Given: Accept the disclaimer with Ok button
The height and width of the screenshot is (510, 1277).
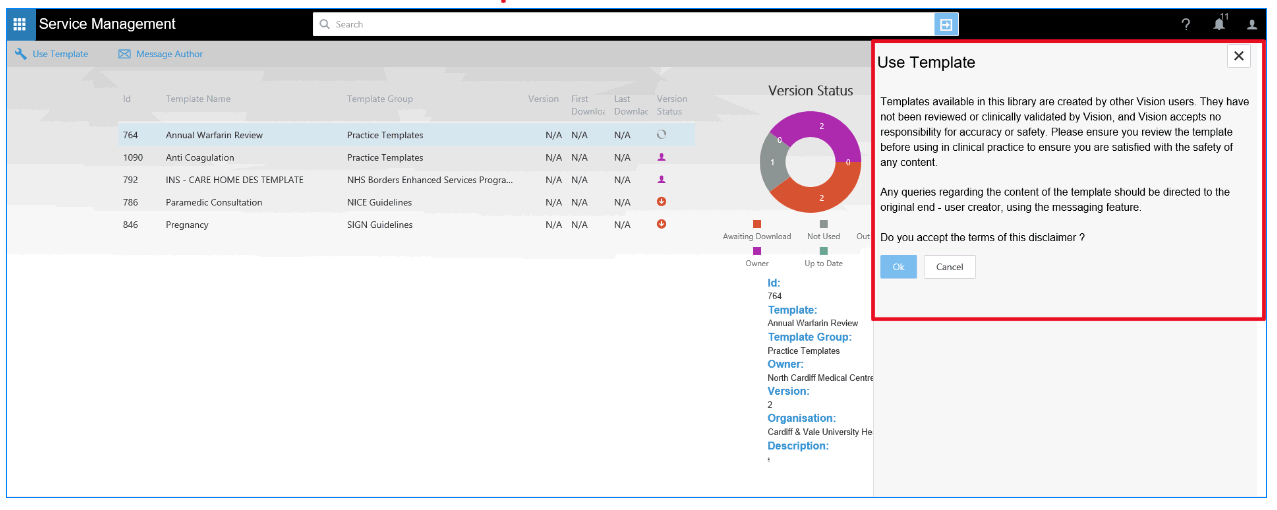Looking at the screenshot, I should (898, 267).
